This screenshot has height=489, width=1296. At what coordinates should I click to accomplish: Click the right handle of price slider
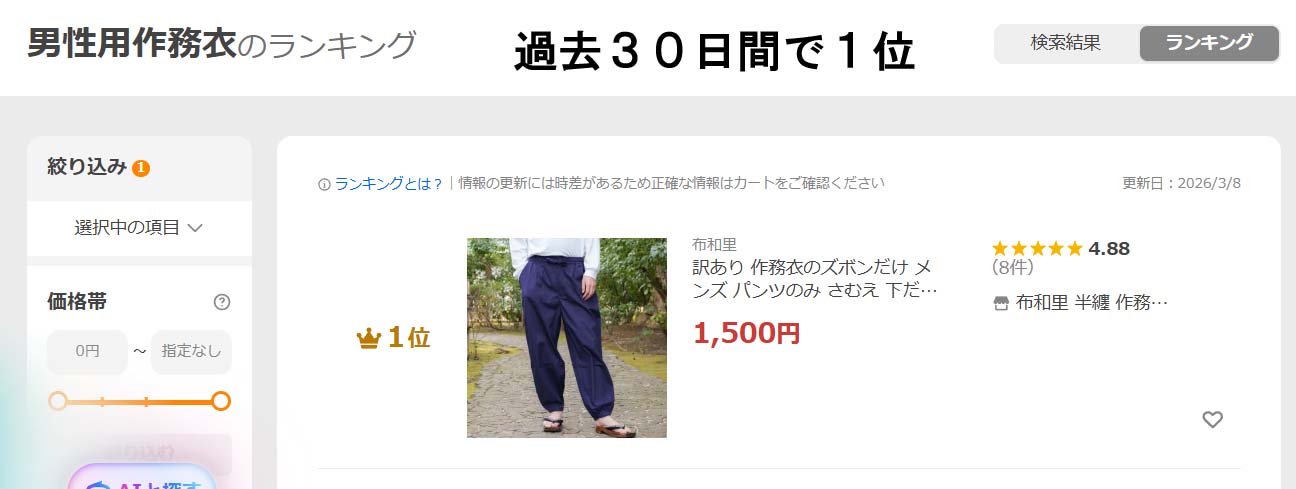pyautogui.click(x=221, y=401)
